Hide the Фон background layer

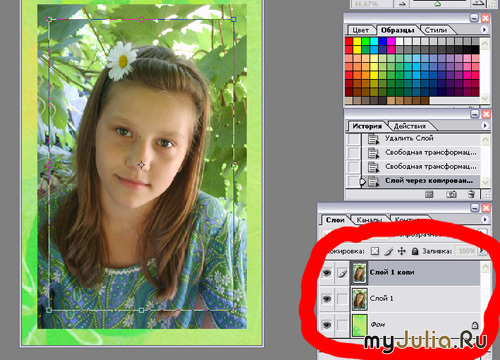click(327, 325)
